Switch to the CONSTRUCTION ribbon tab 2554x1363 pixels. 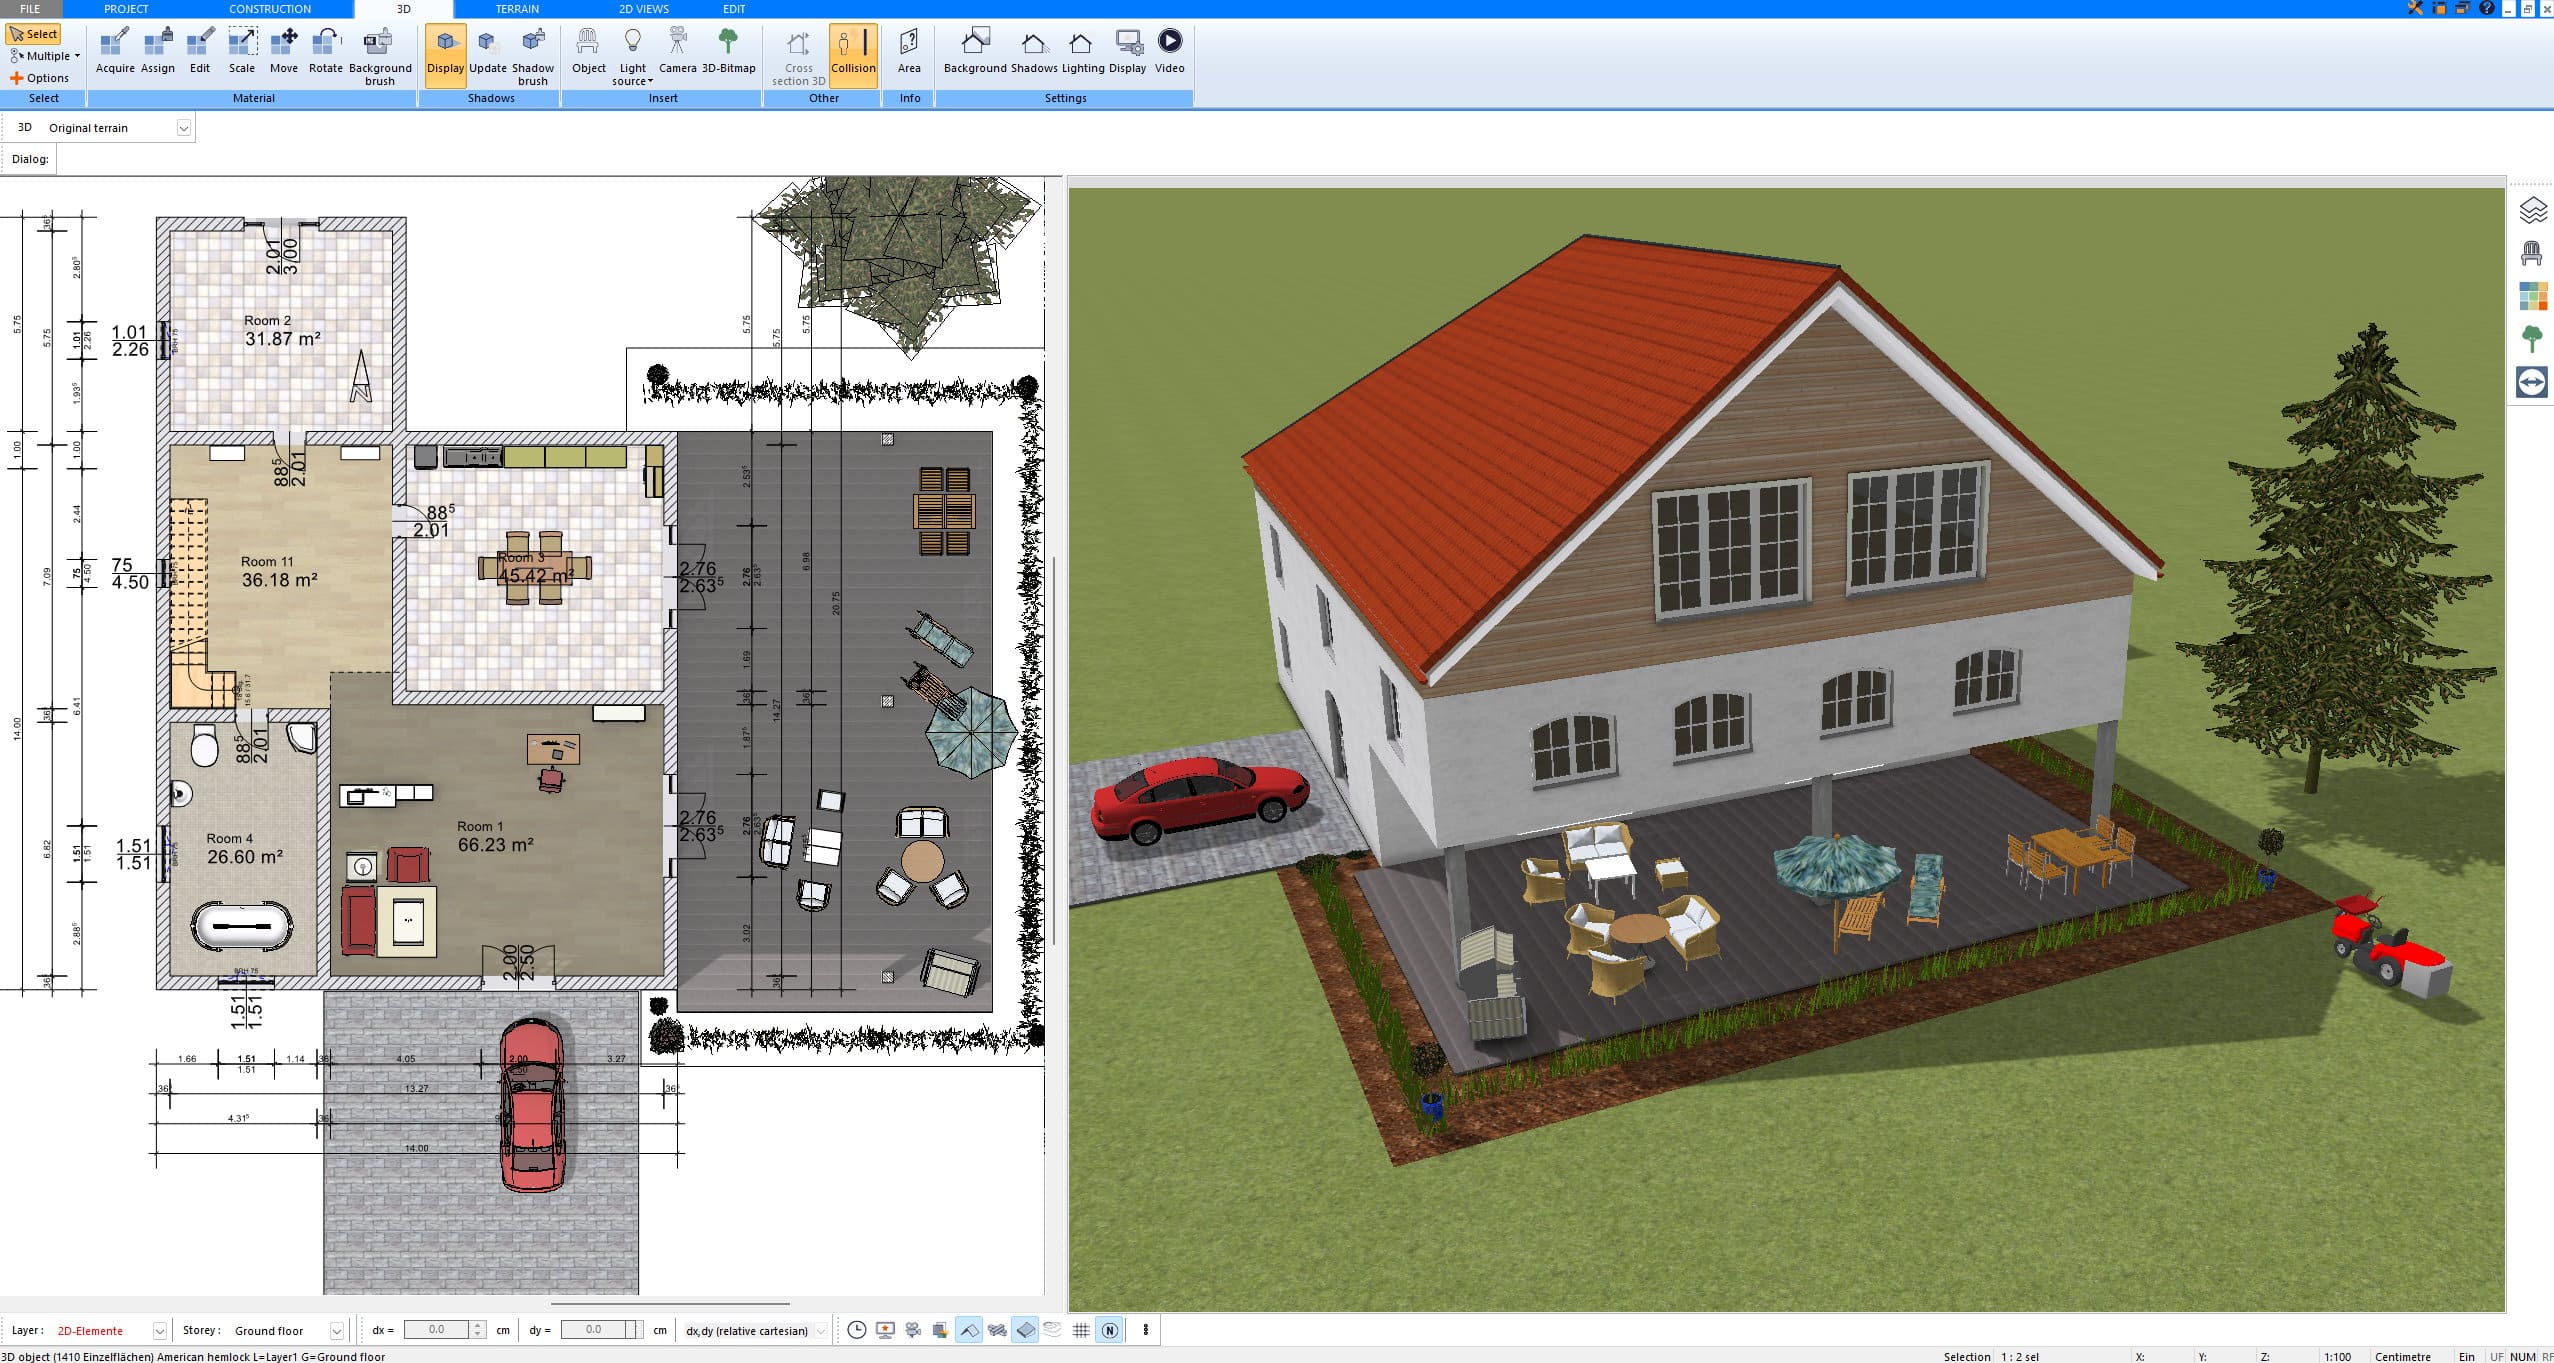270,9
